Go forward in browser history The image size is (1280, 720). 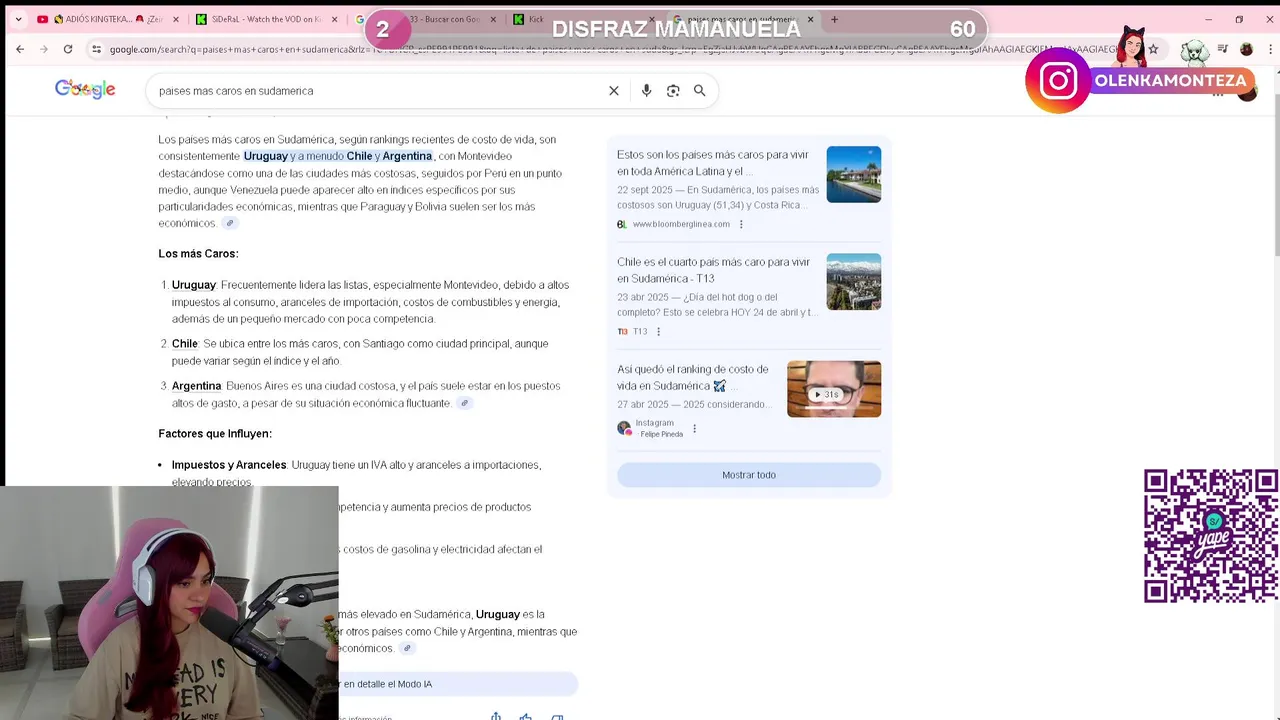click(43, 49)
